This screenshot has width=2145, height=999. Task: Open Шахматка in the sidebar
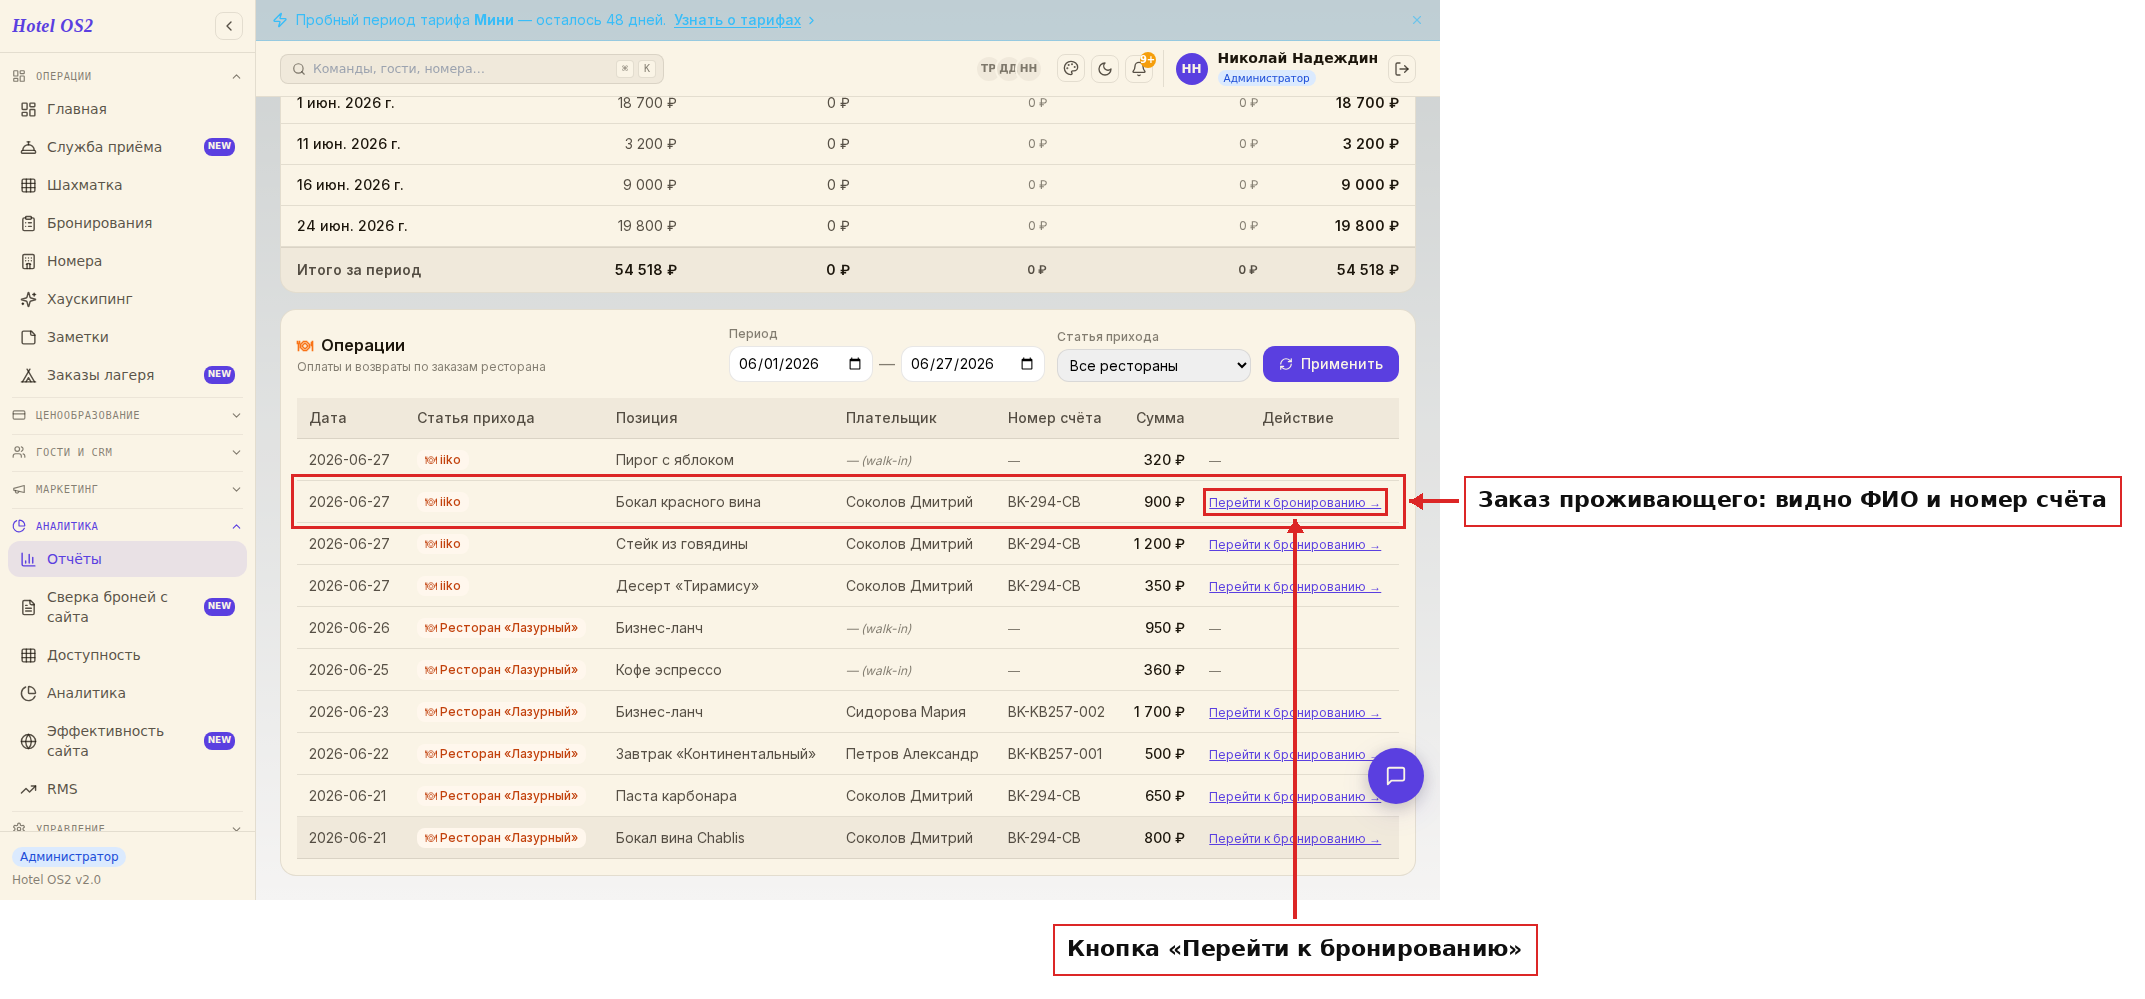(127, 185)
